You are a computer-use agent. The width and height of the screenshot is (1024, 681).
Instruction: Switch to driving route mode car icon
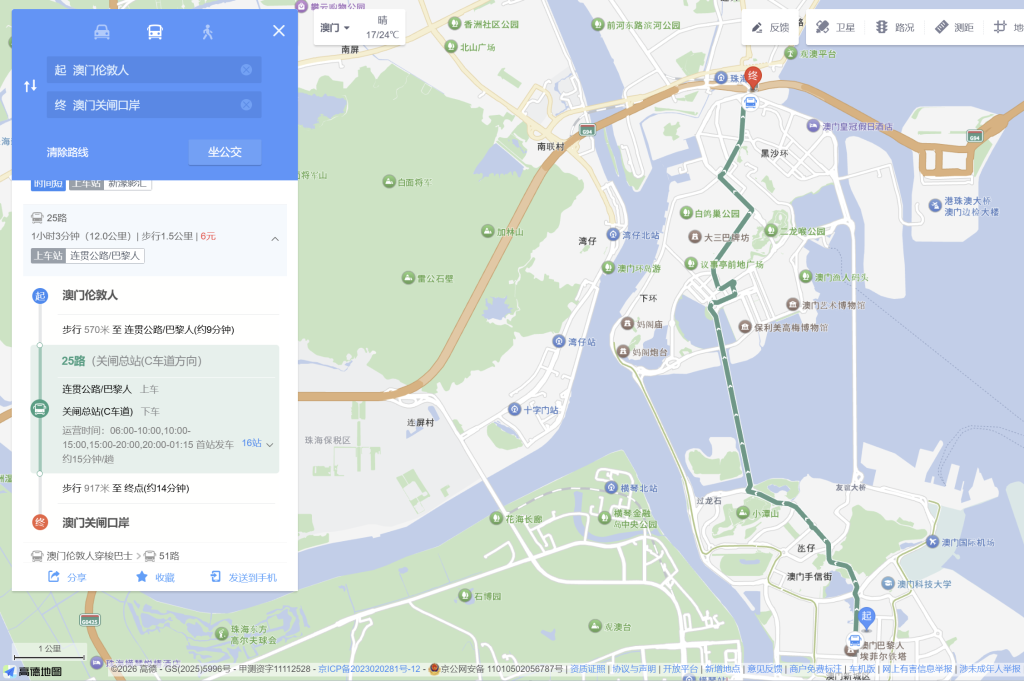102,31
